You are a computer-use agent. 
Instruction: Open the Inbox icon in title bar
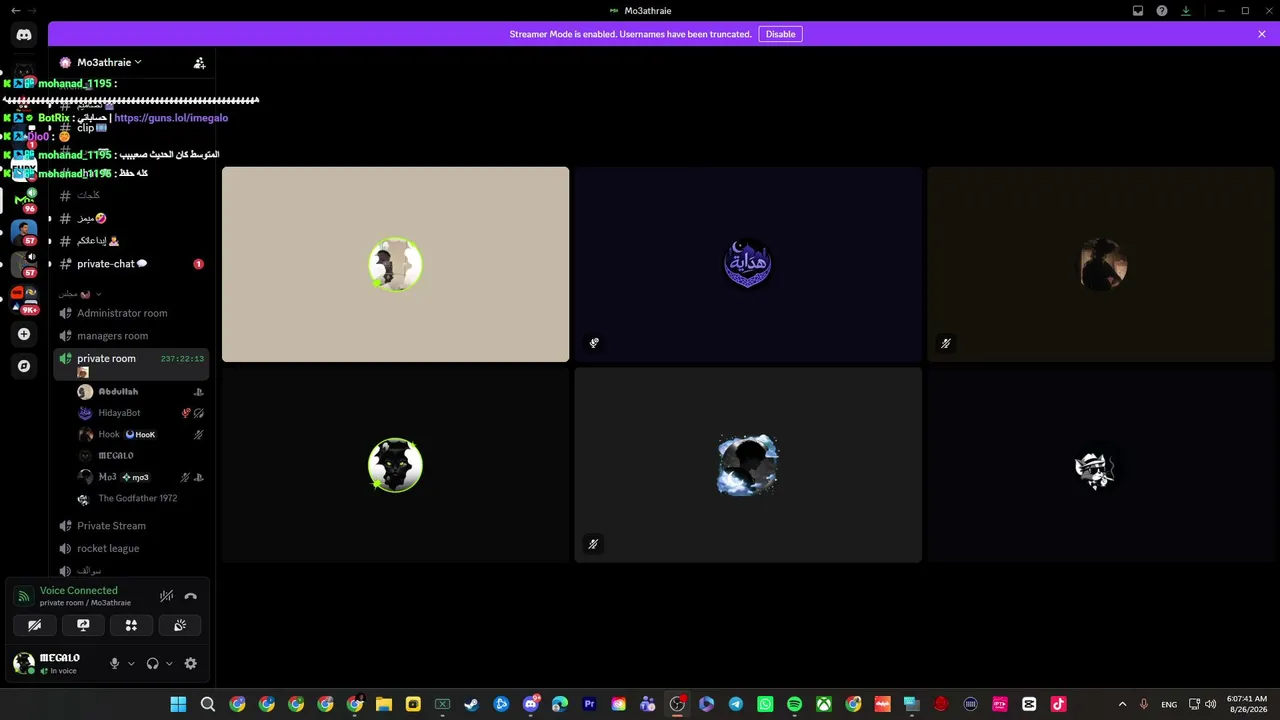(1138, 11)
